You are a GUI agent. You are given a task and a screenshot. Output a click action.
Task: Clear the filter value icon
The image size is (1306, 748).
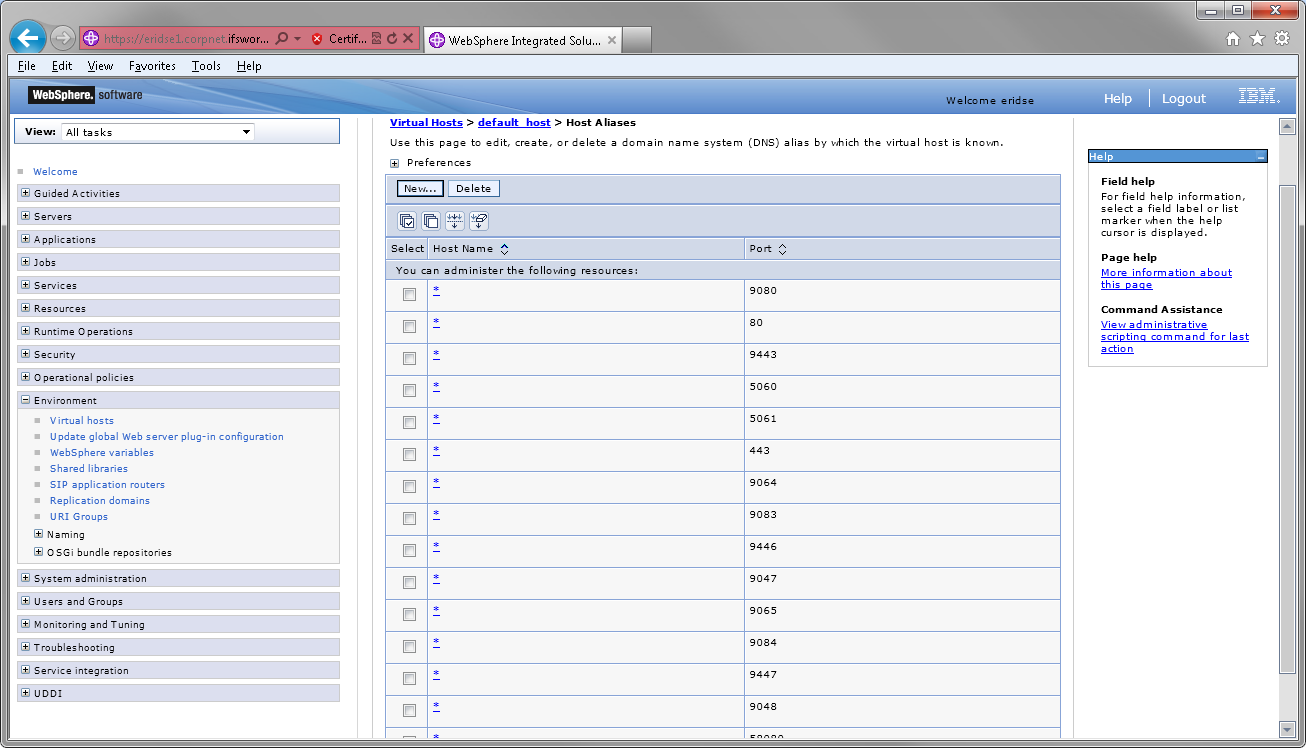click(479, 221)
